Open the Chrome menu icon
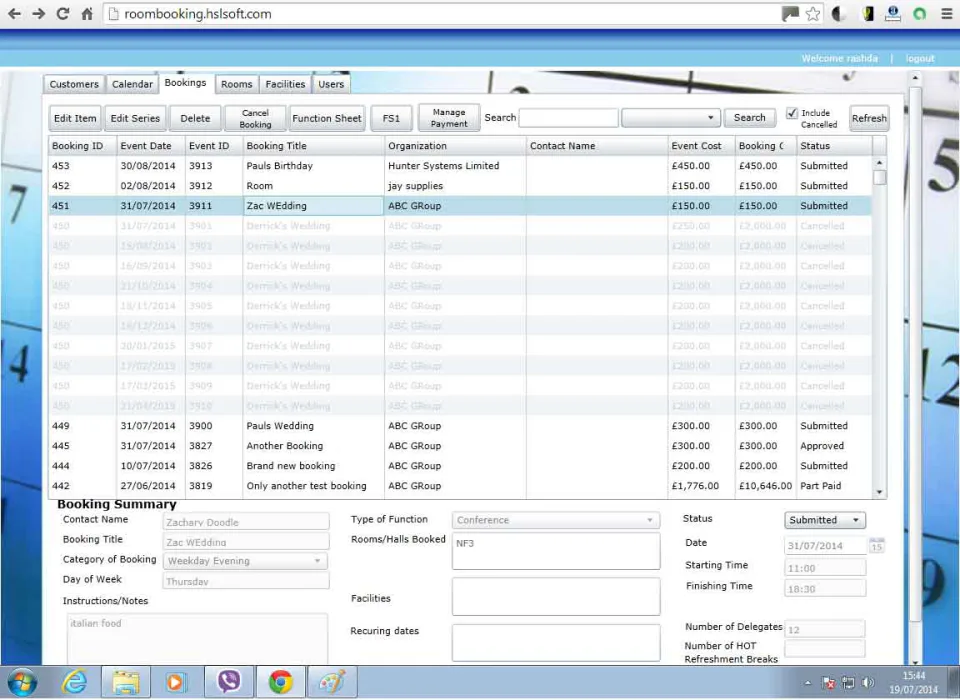 coord(947,13)
